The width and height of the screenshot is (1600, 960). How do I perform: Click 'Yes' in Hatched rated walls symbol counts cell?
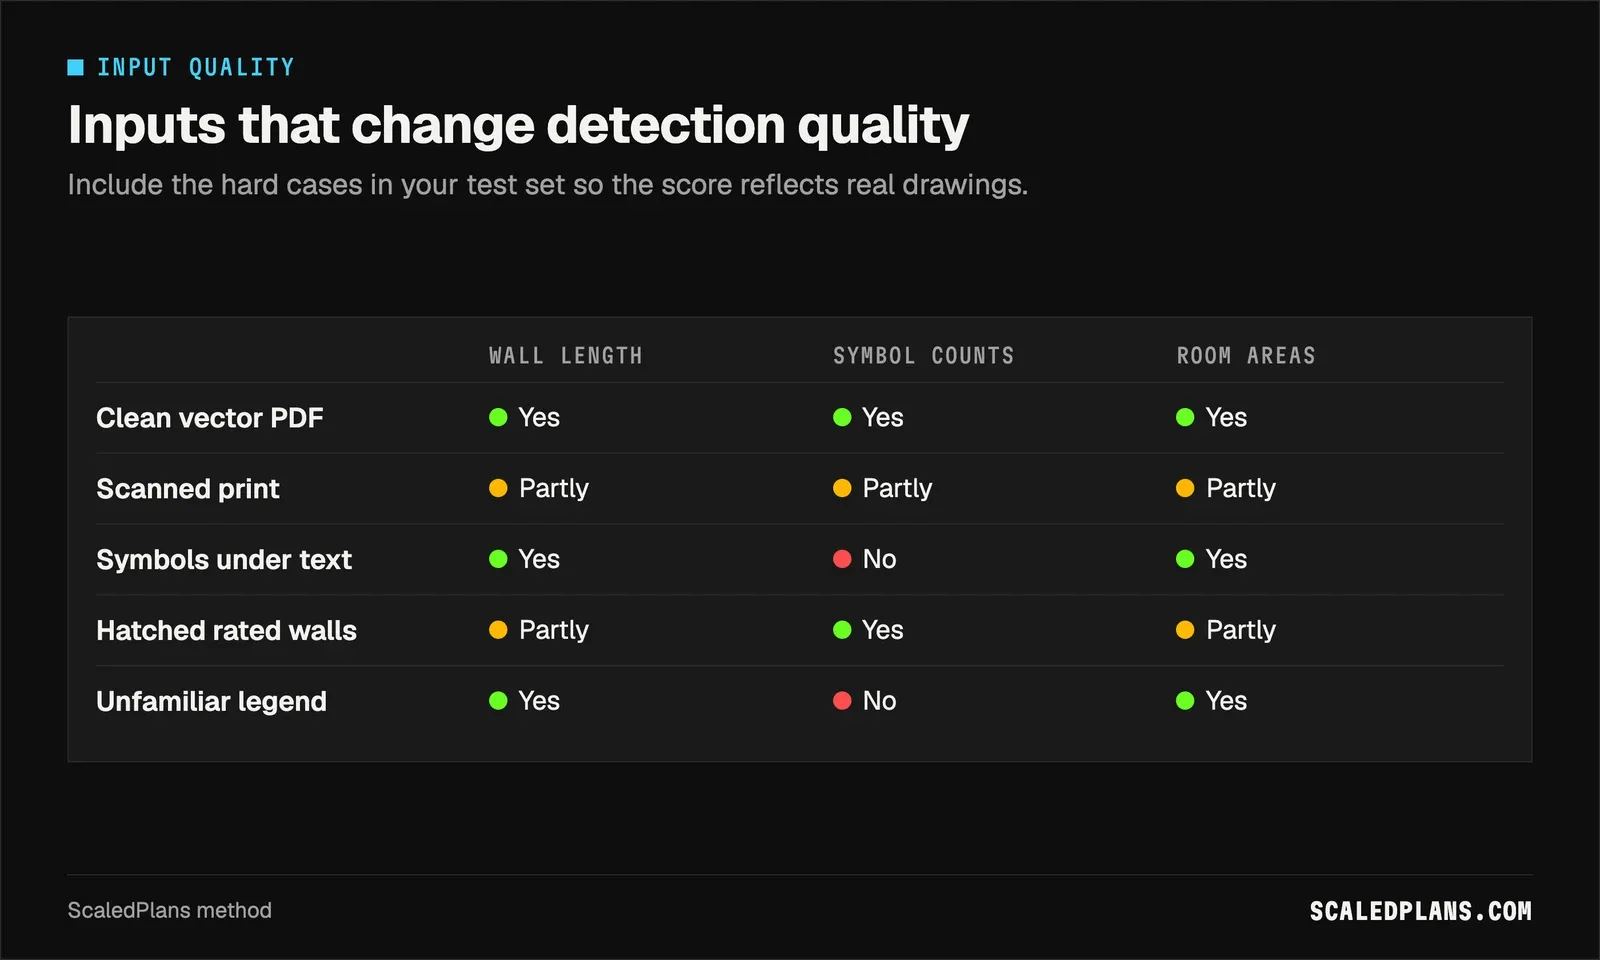[883, 630]
